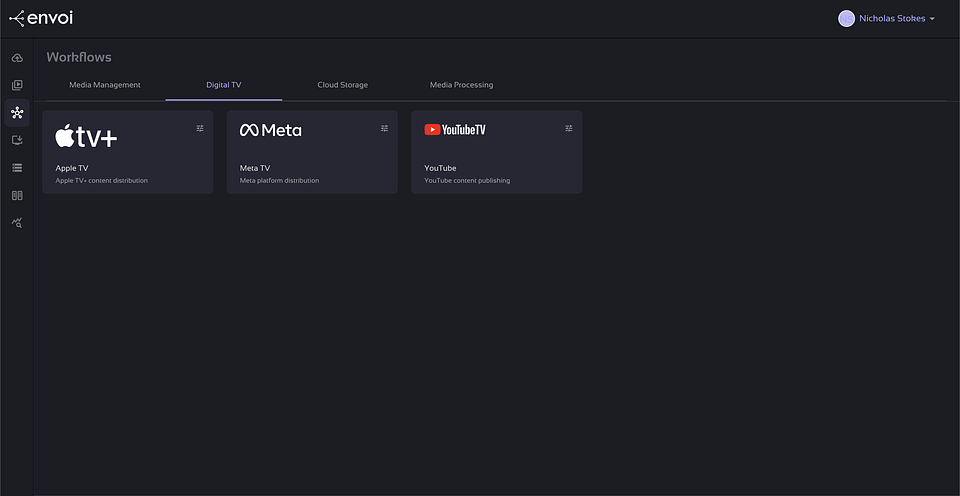Screen dimensions: 960x496
Task: Open settings sliders on YouTube card
Action: [569, 128]
